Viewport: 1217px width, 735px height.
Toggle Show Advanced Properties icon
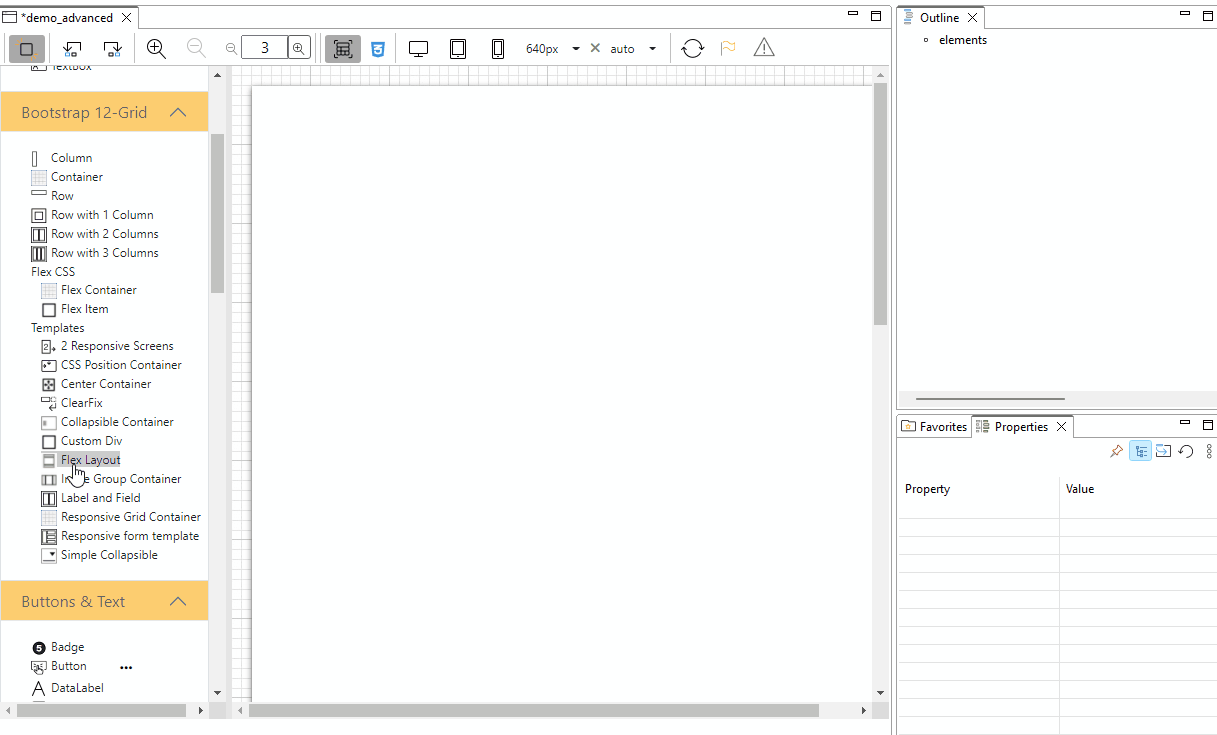click(x=1163, y=451)
